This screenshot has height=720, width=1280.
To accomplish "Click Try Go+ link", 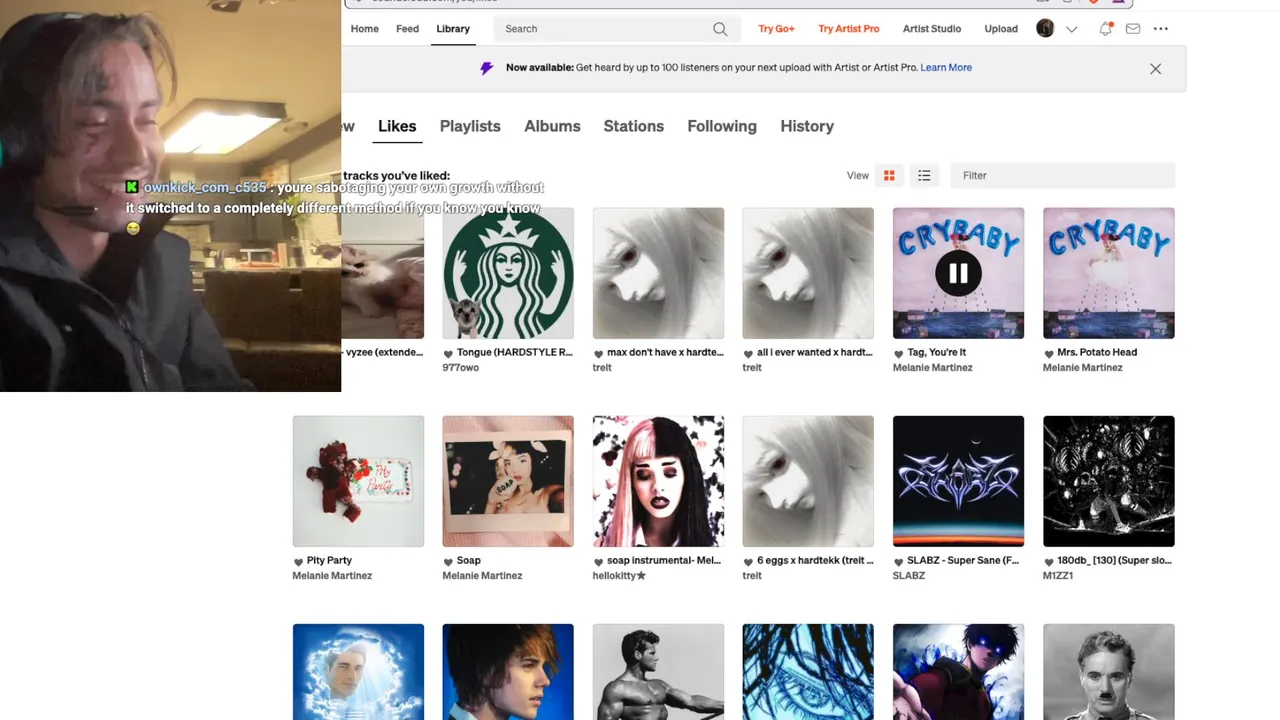I will click(776, 29).
